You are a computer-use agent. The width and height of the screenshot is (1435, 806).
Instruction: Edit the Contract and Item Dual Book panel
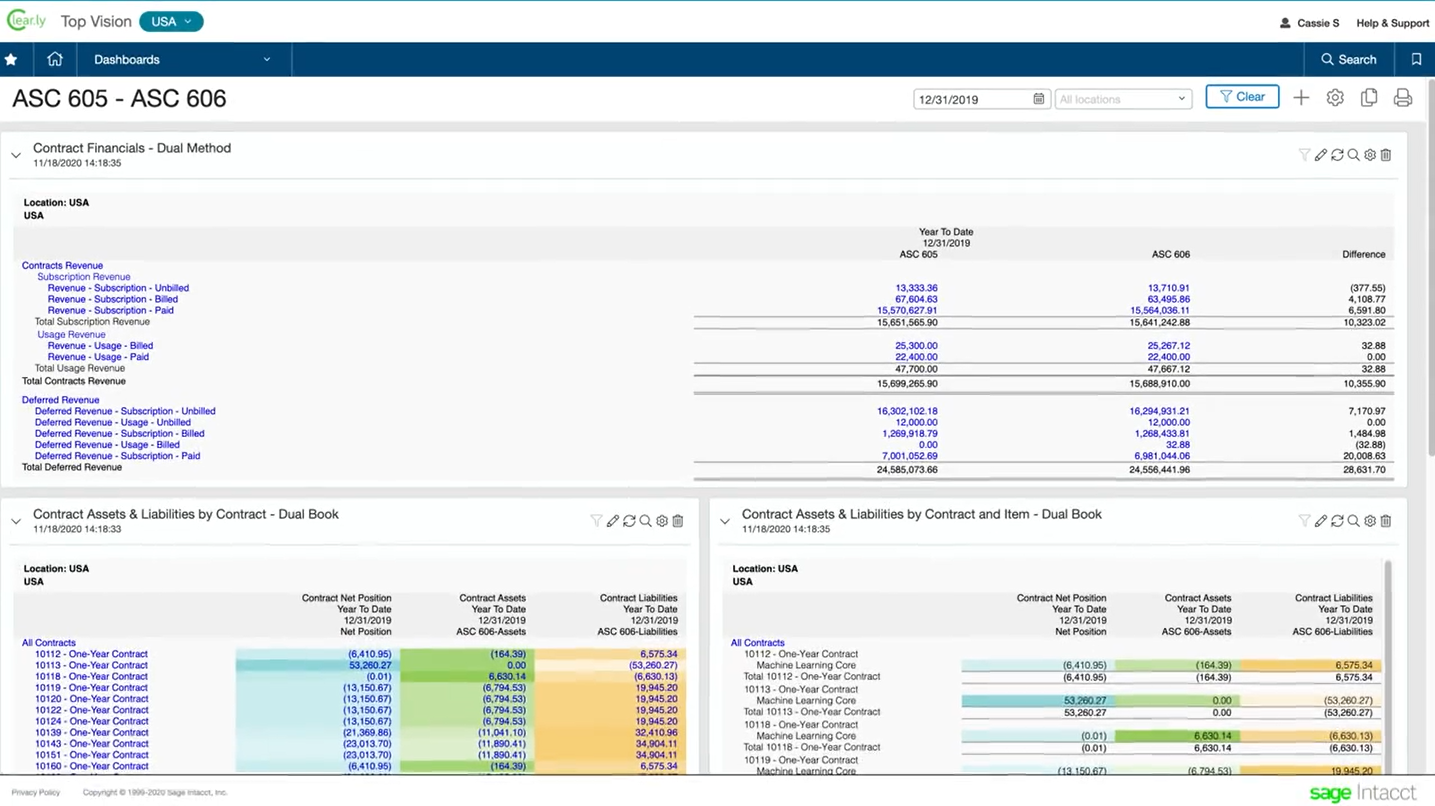(x=1321, y=521)
